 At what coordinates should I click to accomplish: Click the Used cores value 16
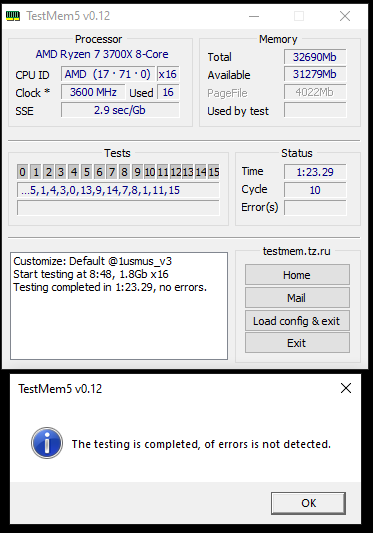pos(168,92)
